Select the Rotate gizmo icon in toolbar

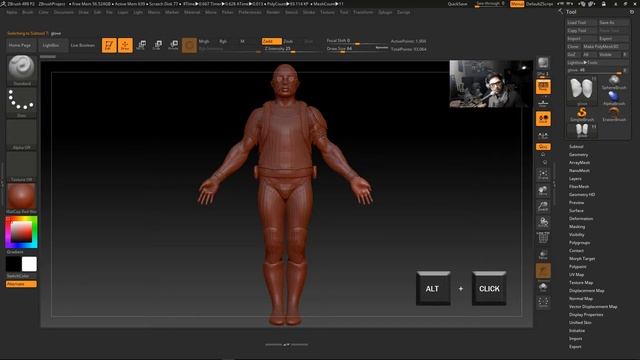(173, 45)
